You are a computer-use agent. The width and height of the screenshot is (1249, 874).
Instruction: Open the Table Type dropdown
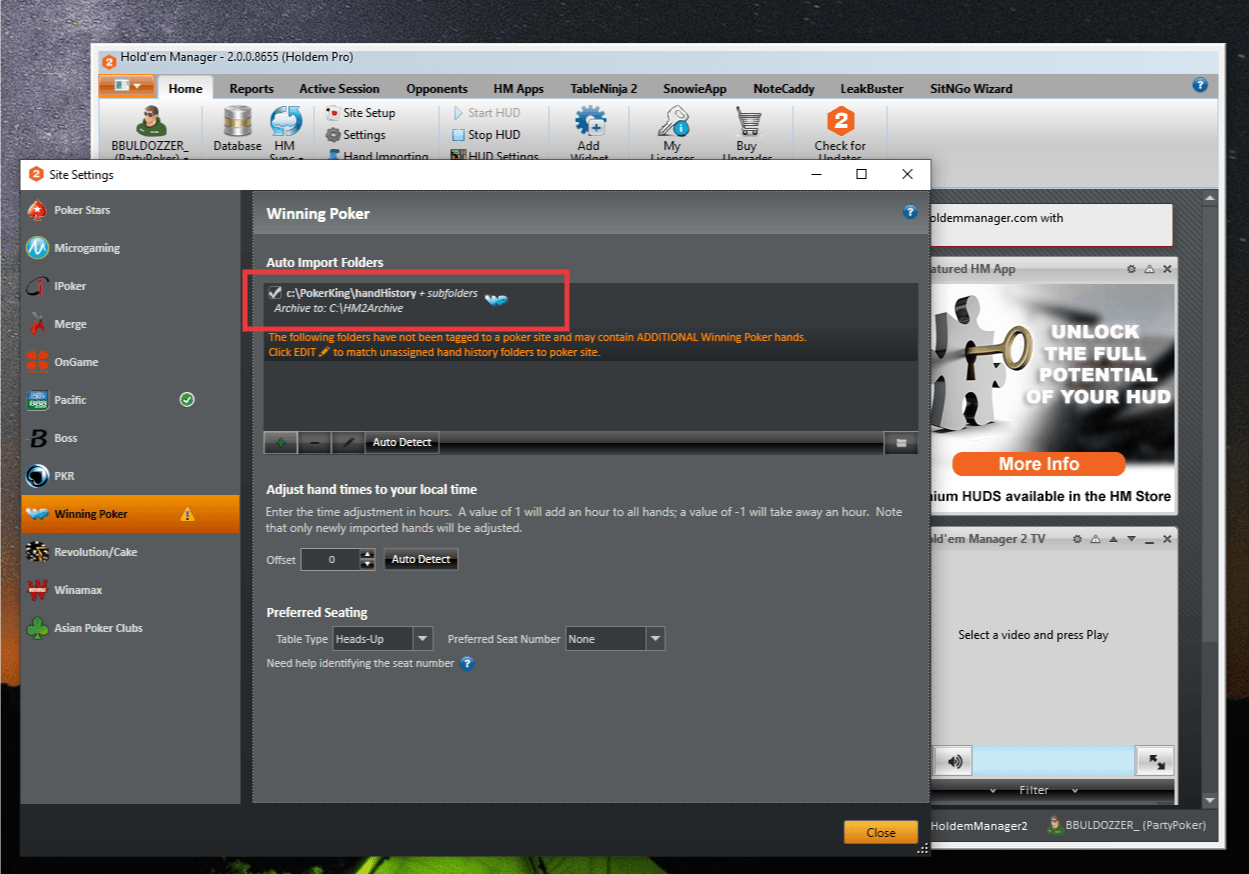(x=422, y=639)
